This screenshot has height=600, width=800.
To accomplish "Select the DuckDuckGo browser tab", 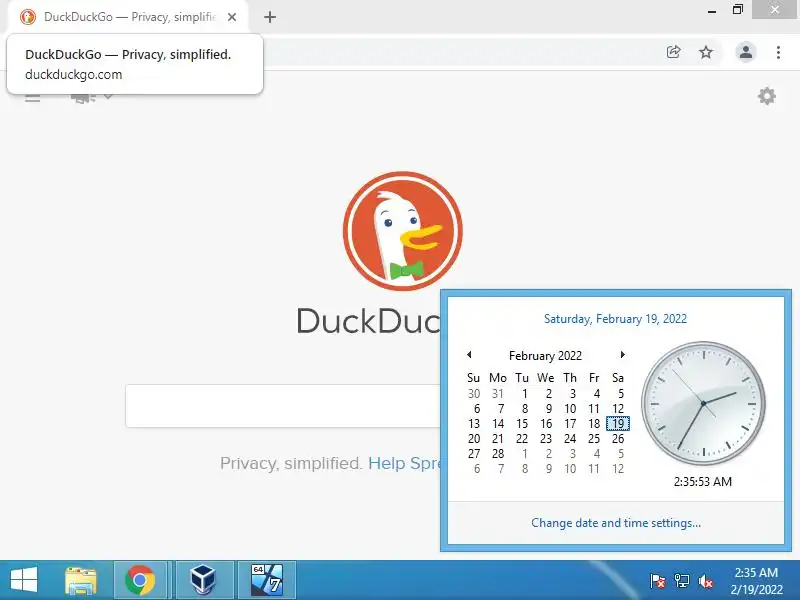I will pos(128,17).
